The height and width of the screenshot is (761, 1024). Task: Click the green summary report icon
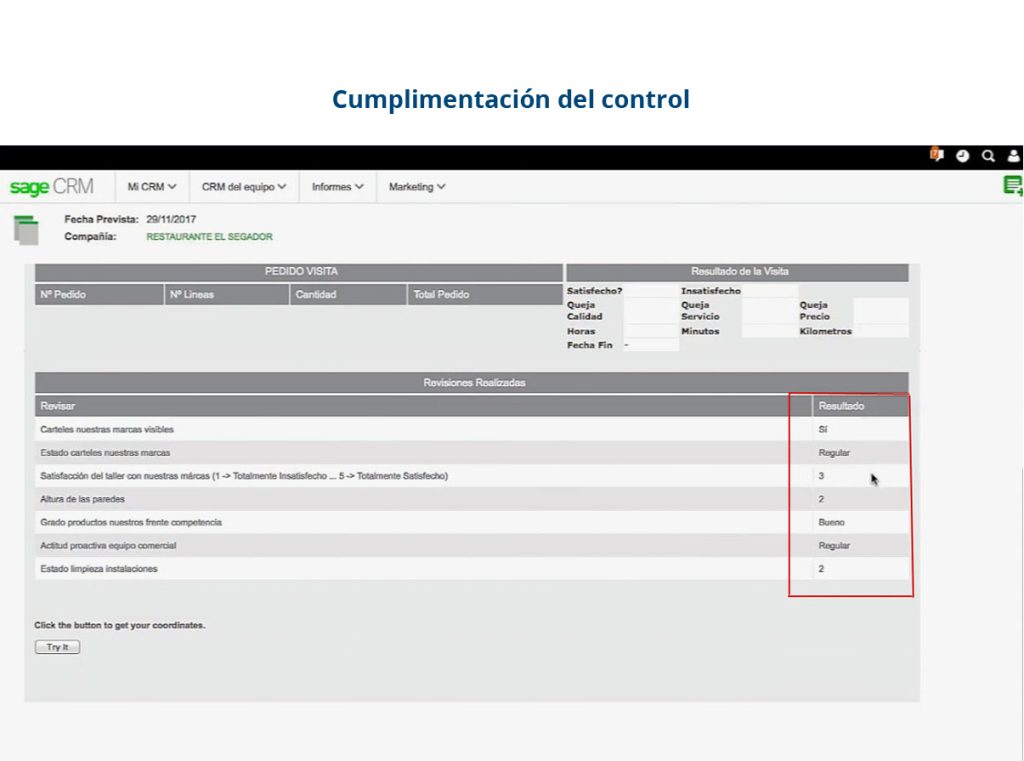[x=1013, y=184]
